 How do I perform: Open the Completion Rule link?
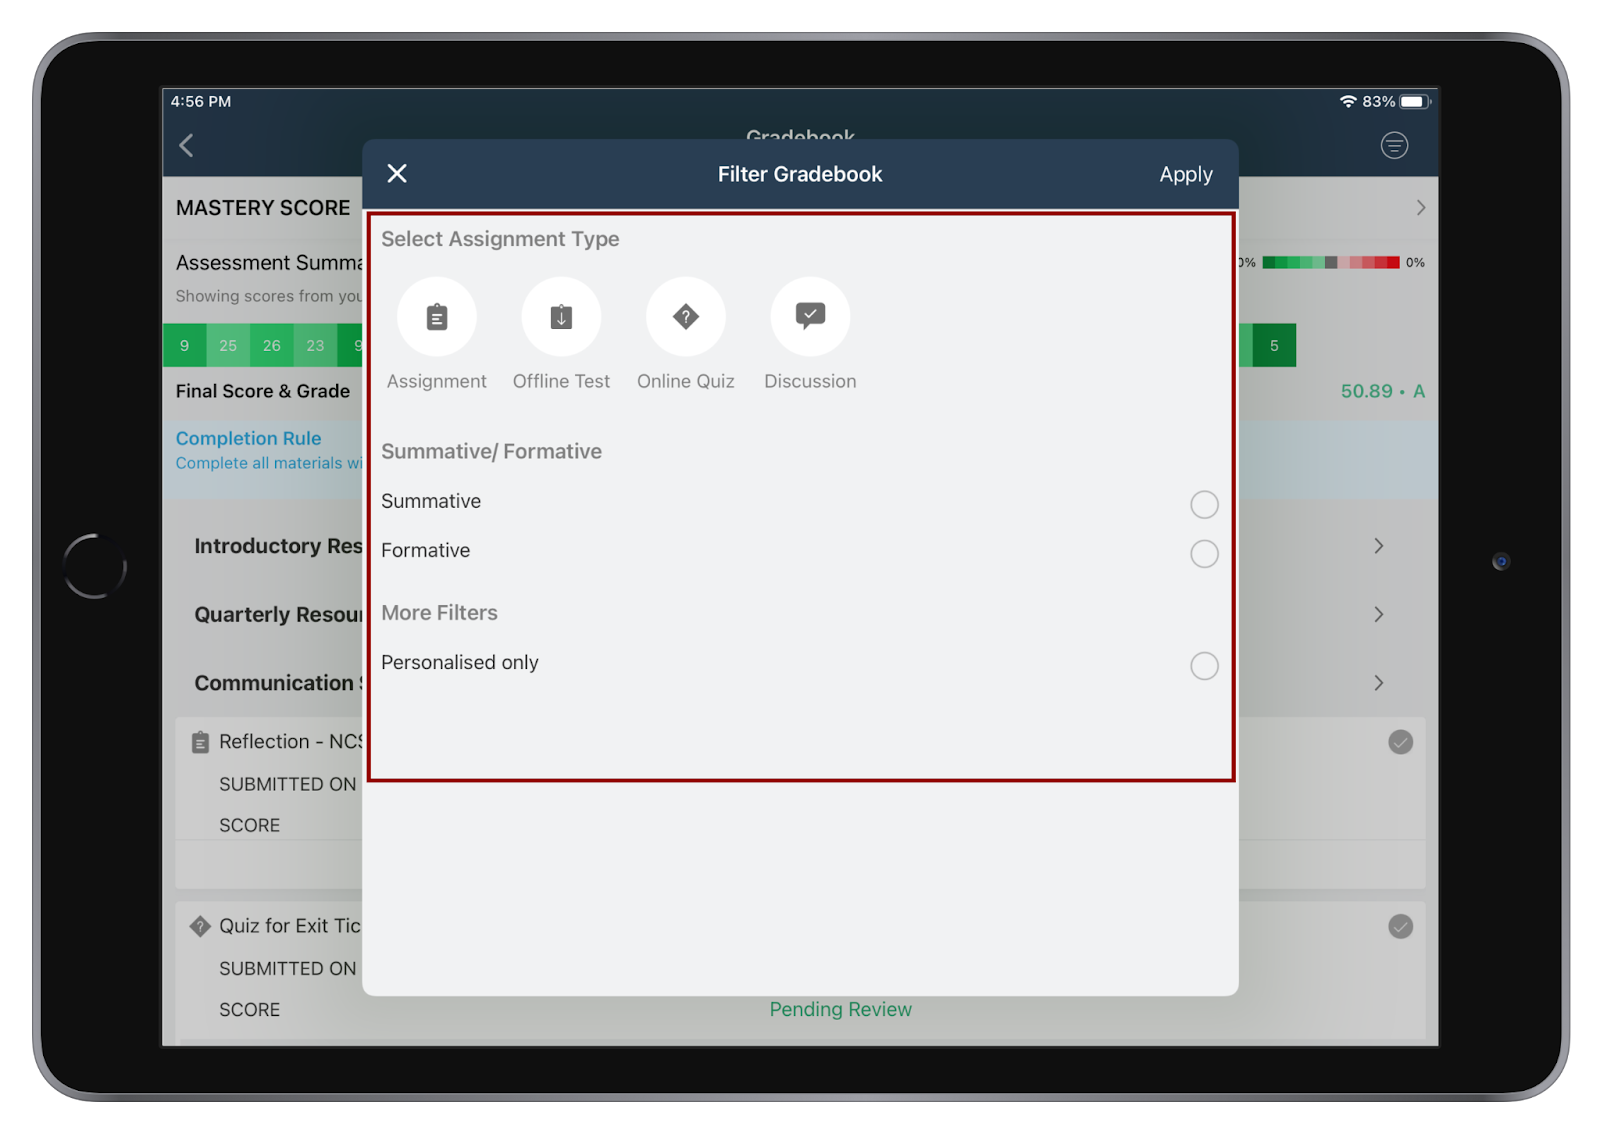click(248, 438)
